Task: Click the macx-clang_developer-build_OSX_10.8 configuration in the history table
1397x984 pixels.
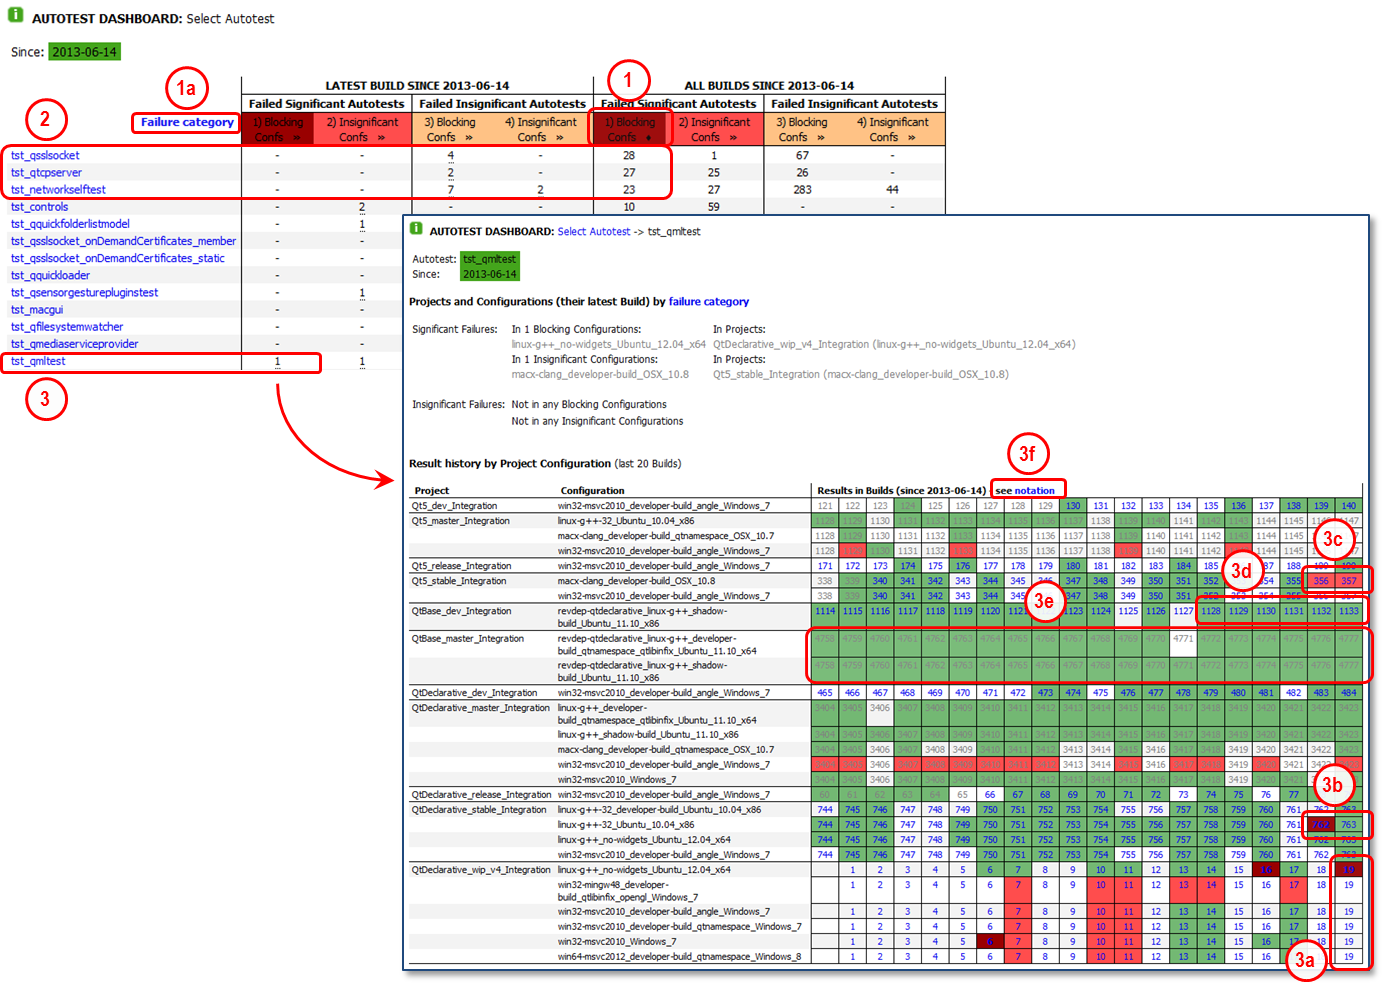Action: tap(636, 581)
